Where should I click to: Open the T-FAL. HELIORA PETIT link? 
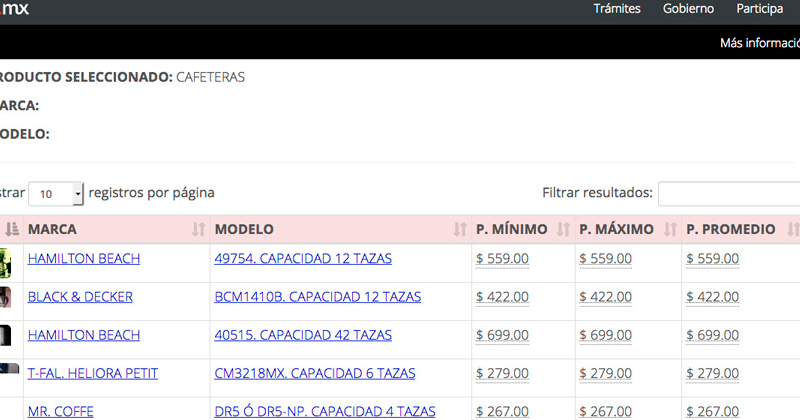[92, 373]
